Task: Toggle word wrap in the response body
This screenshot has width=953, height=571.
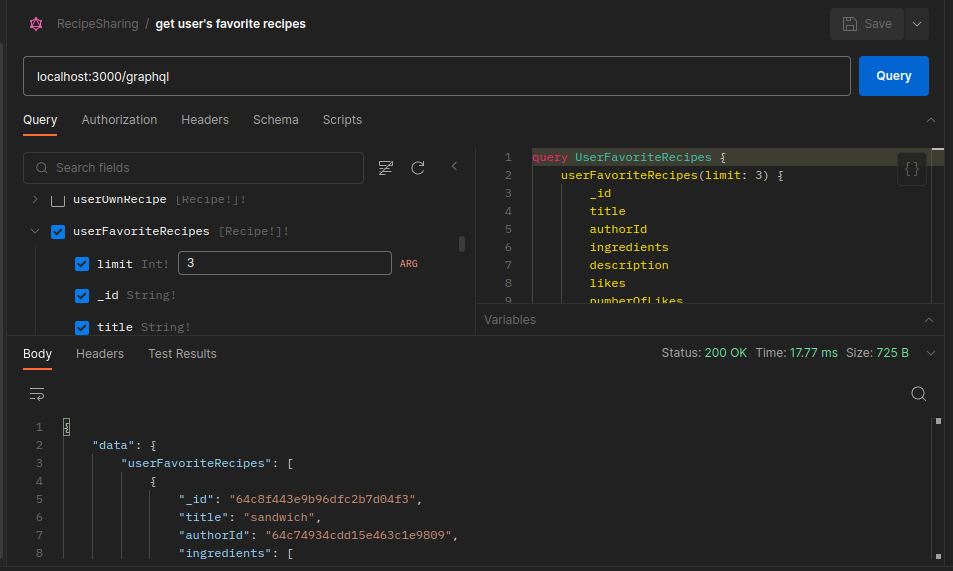Action: pyautogui.click(x=37, y=394)
